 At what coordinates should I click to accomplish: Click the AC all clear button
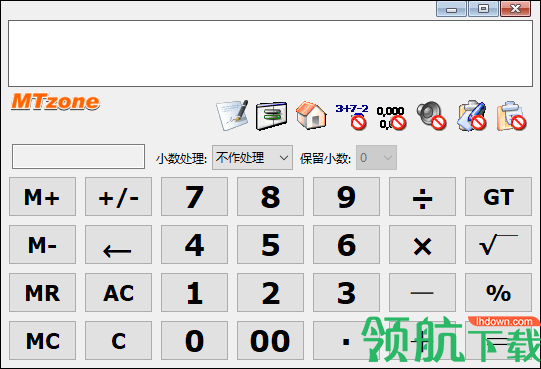(x=118, y=293)
